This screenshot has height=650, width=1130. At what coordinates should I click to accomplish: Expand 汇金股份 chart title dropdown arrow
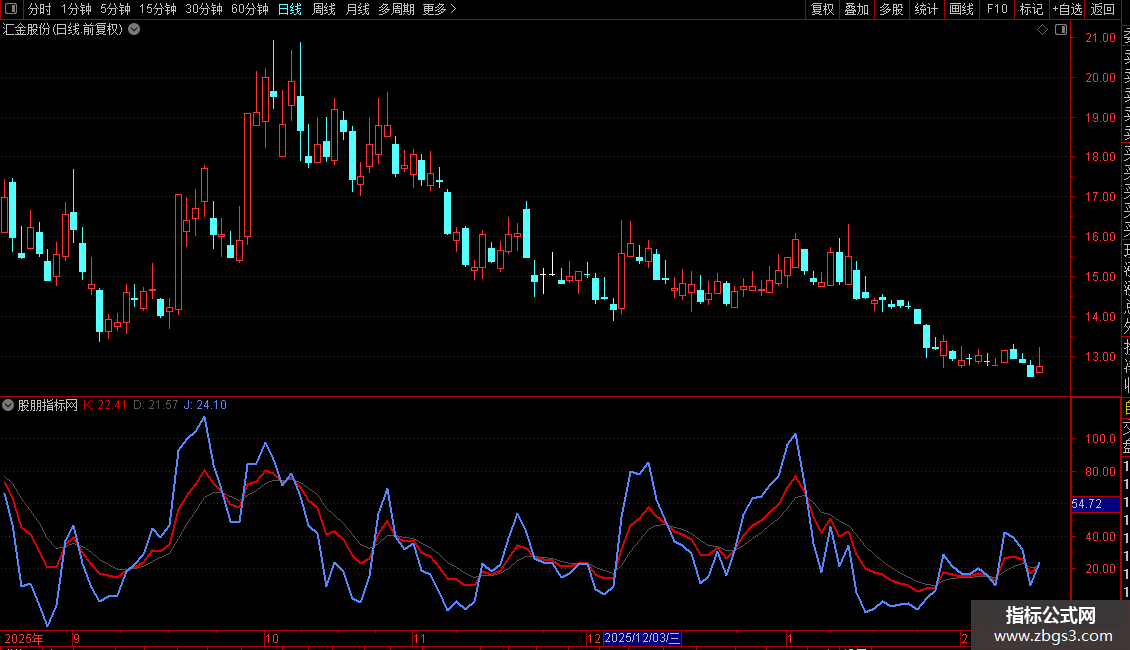tap(134, 30)
